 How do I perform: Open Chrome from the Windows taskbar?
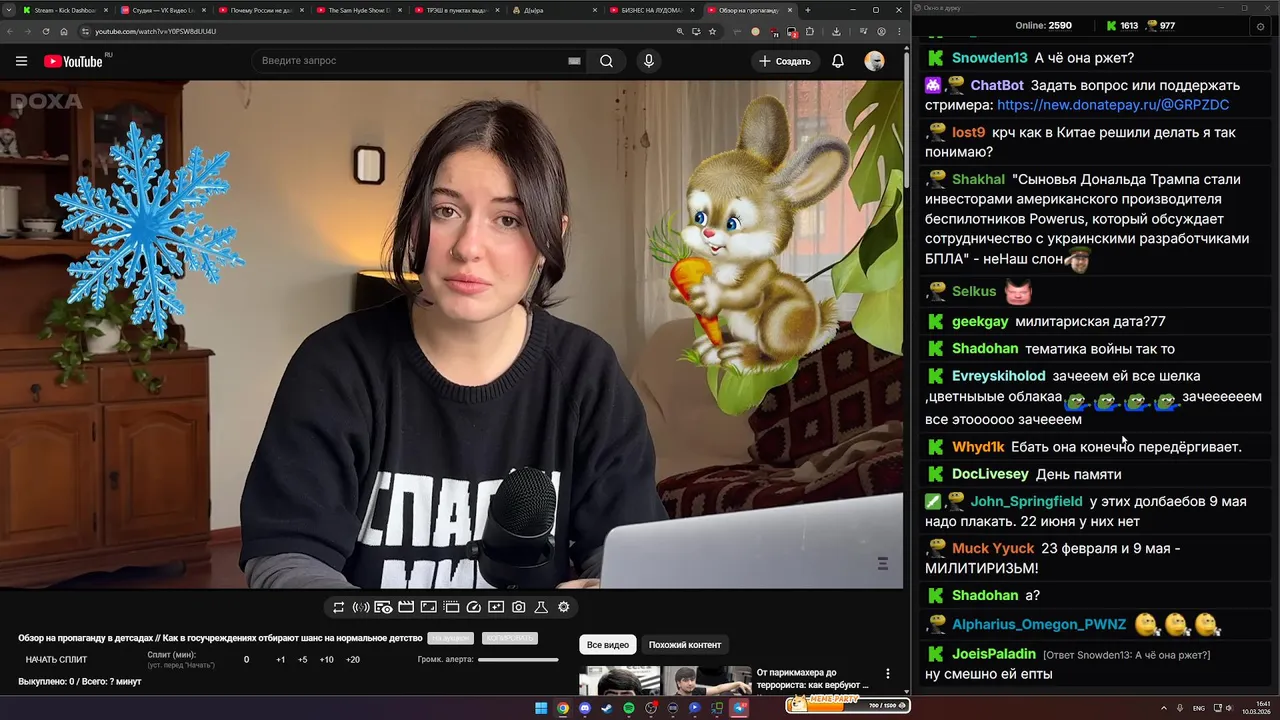coord(563,708)
